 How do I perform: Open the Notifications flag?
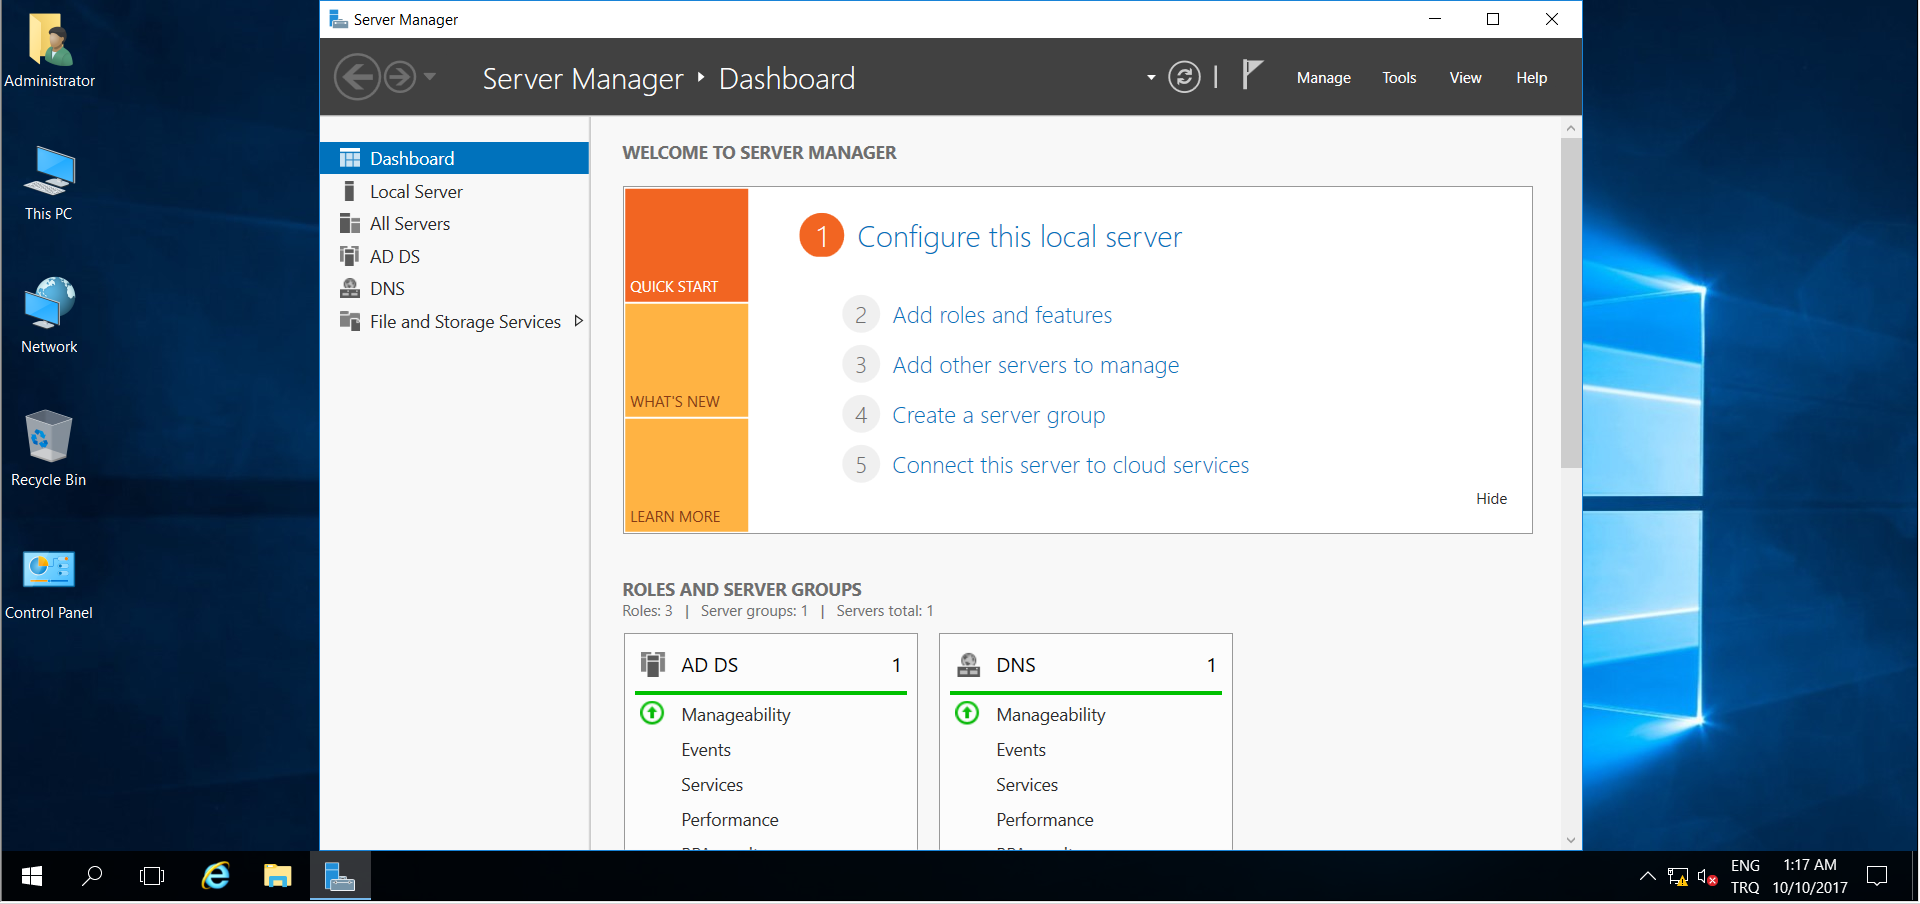pos(1252,75)
